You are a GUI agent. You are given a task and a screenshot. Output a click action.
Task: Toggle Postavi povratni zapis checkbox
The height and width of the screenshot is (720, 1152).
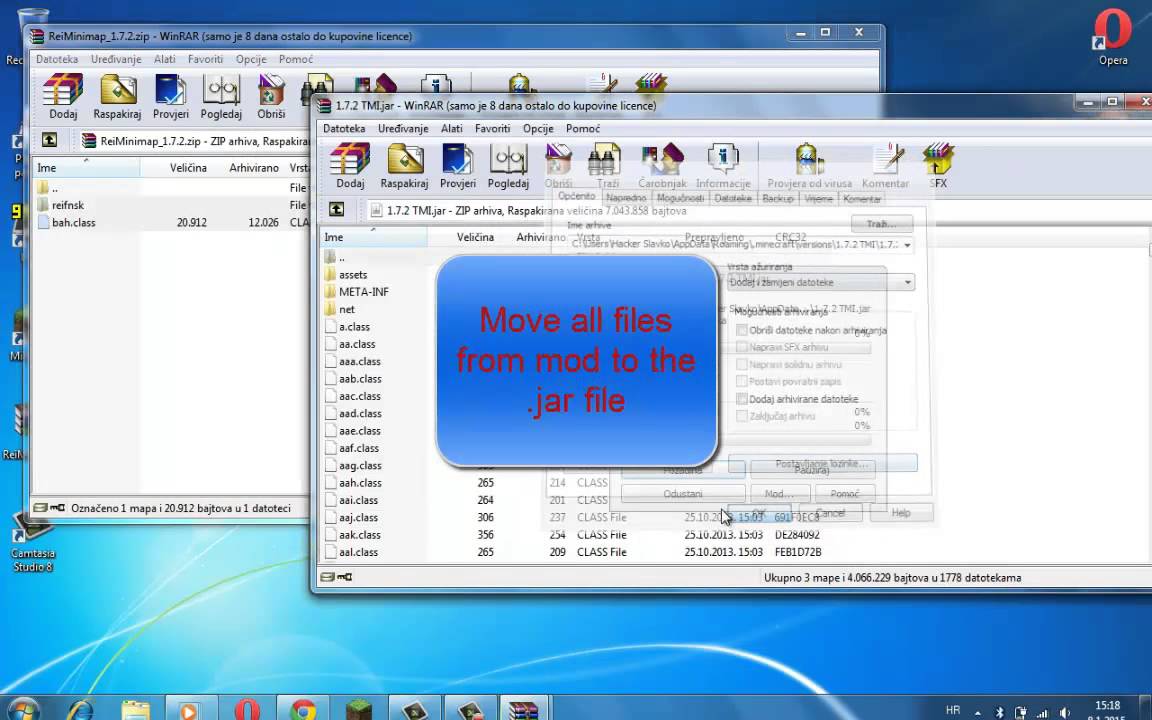pyautogui.click(x=742, y=382)
